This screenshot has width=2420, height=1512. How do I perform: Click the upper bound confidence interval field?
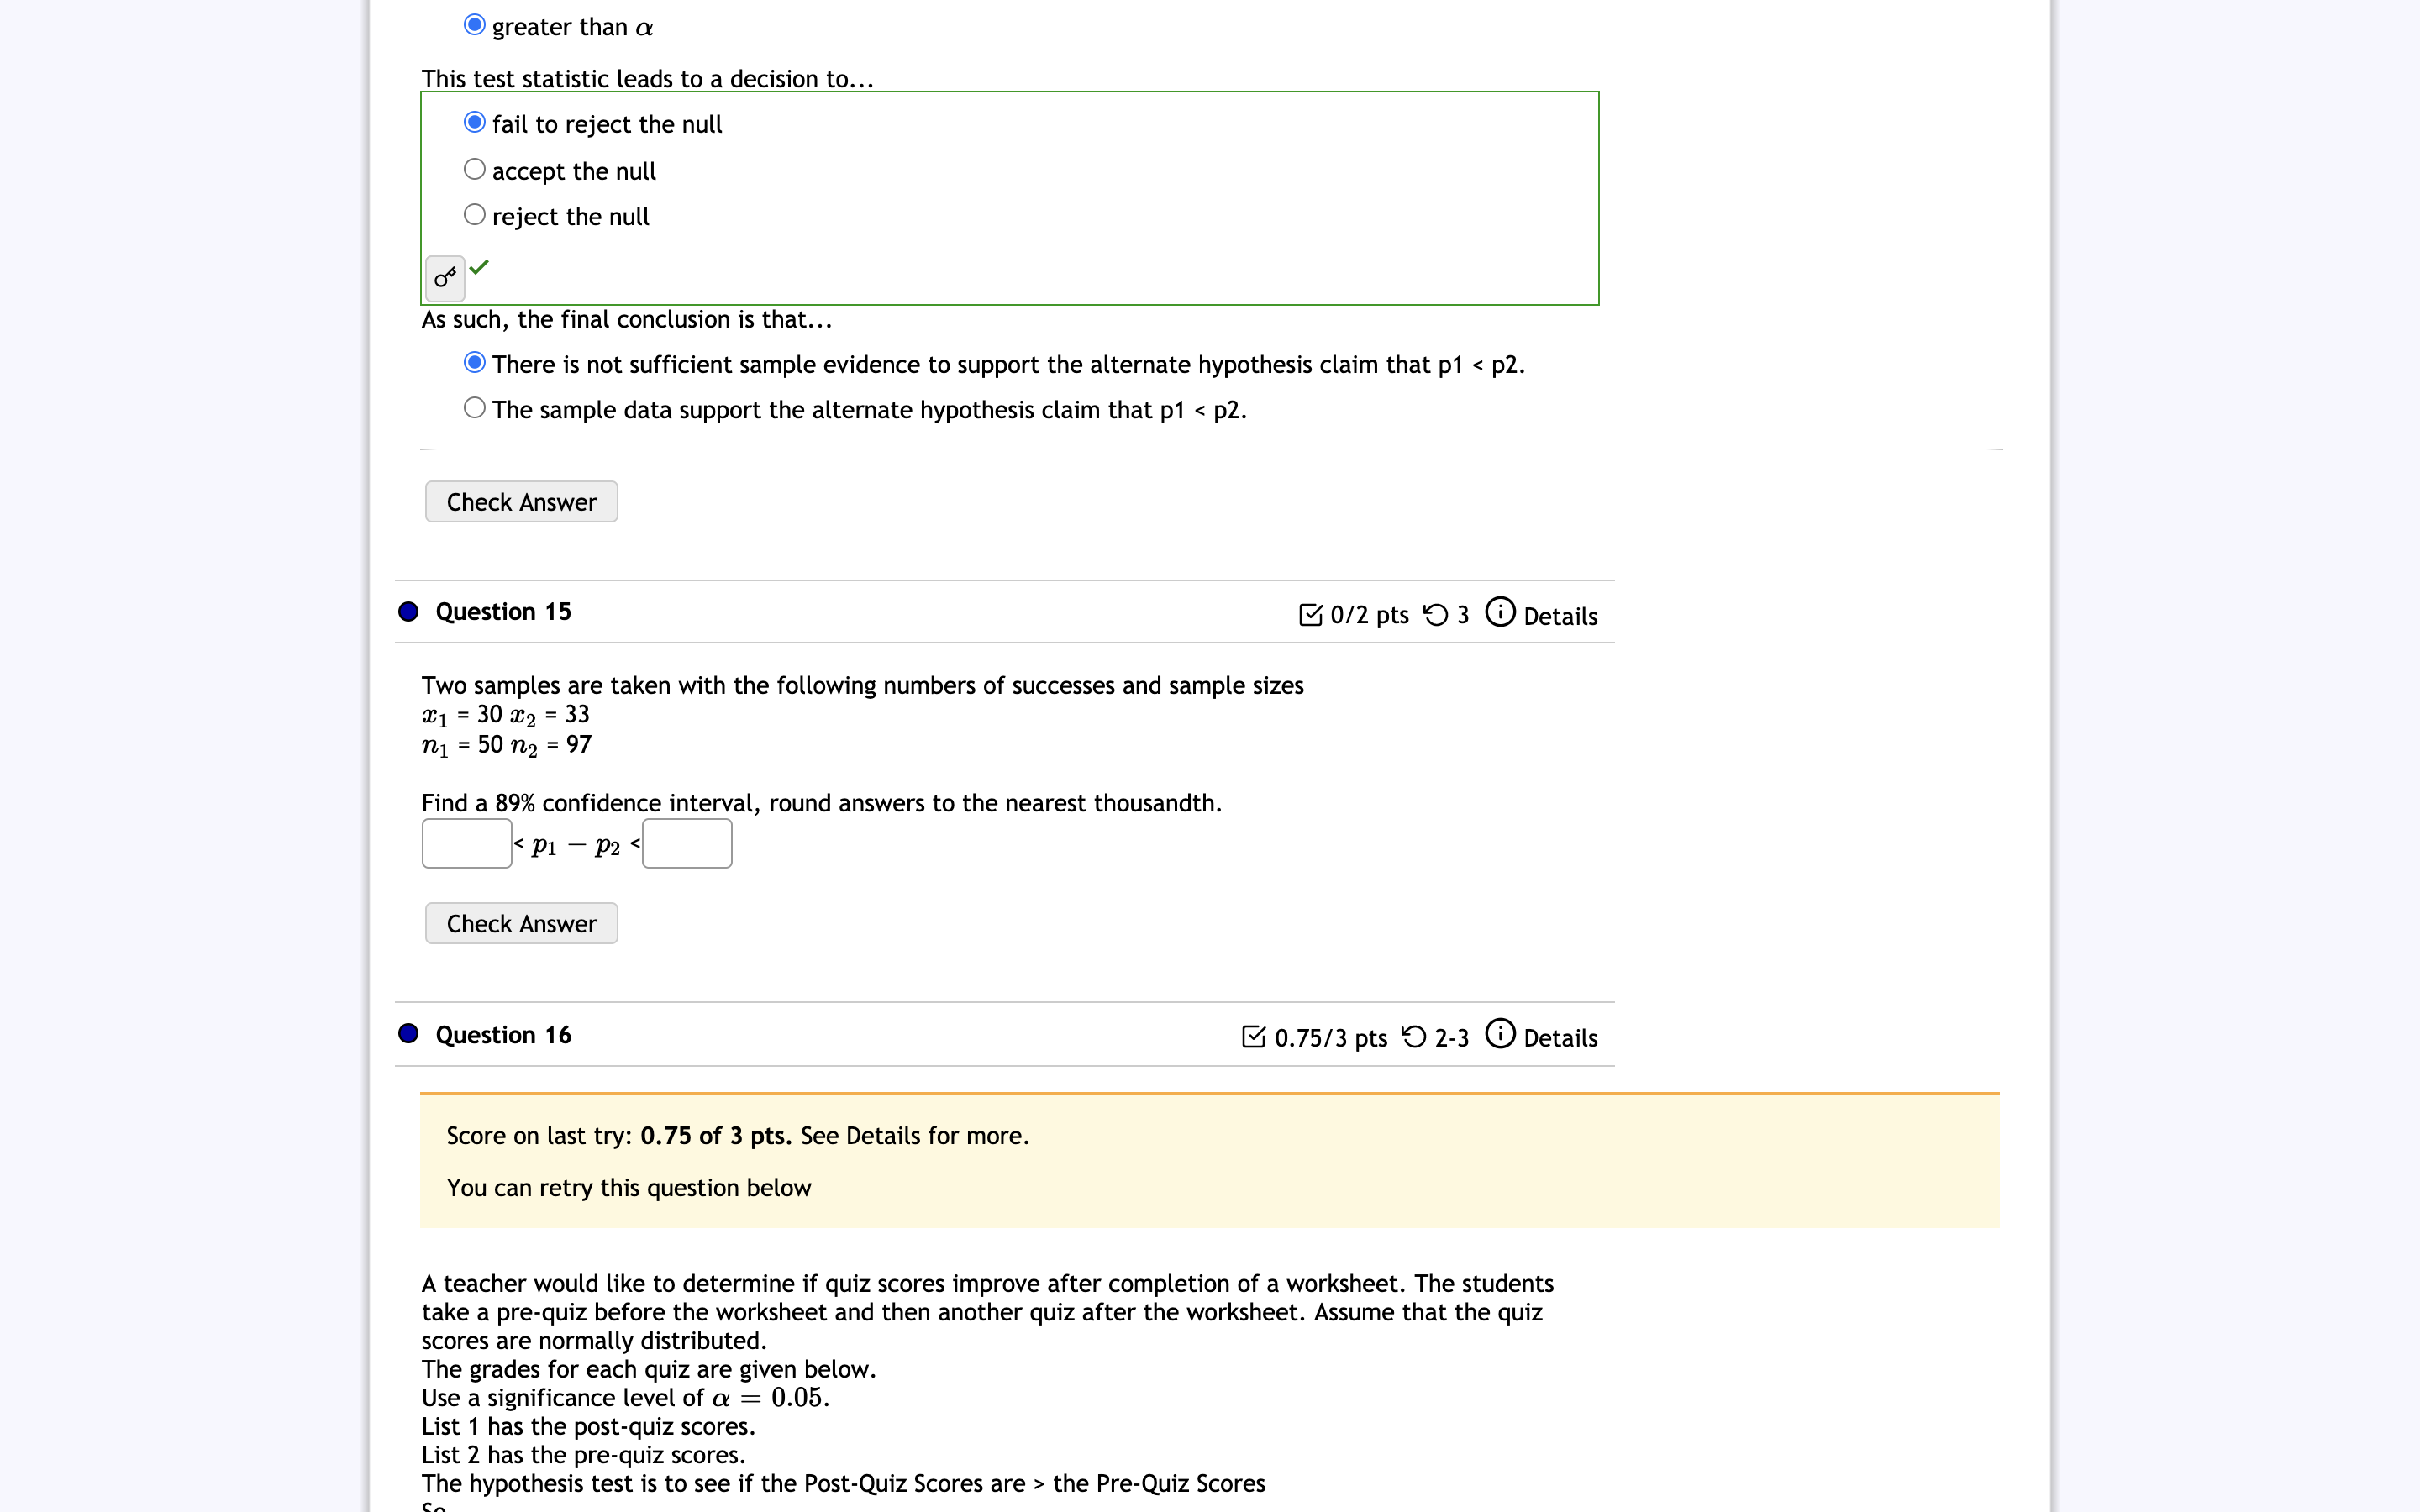tap(687, 844)
